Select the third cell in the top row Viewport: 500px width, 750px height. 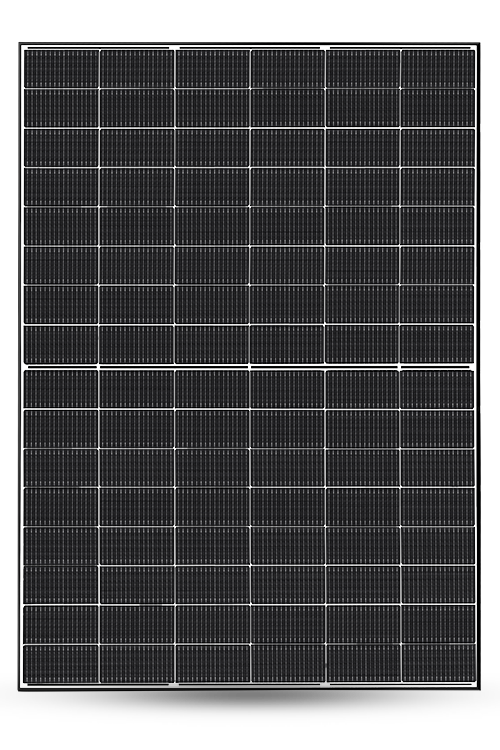click(212, 68)
